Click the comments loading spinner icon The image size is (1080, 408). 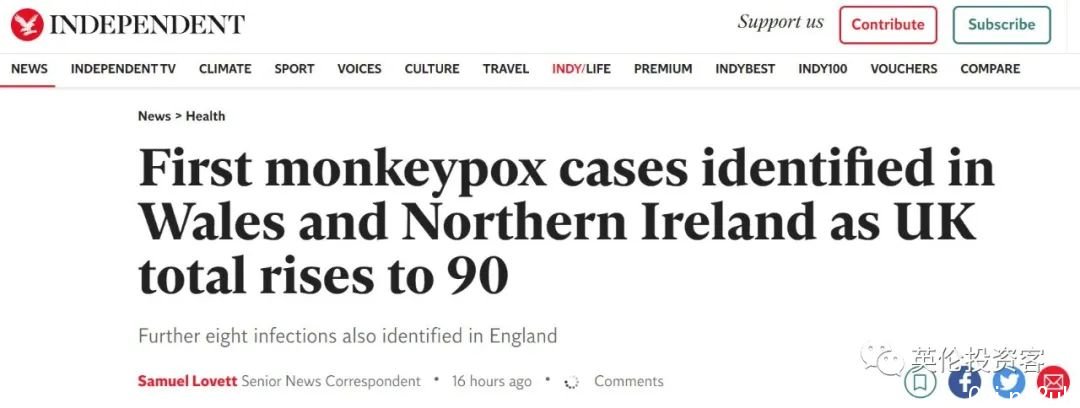pos(570,382)
